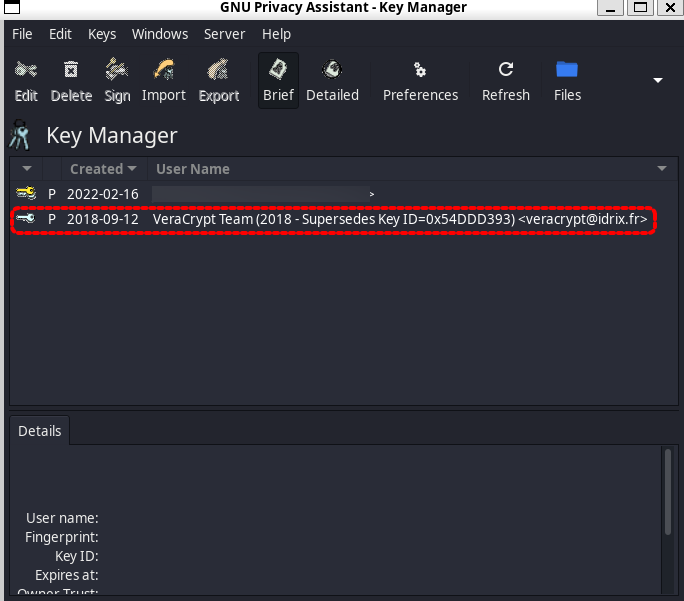Viewport: 684px width, 601px height.
Task: Open the File menu
Action: pos(22,34)
